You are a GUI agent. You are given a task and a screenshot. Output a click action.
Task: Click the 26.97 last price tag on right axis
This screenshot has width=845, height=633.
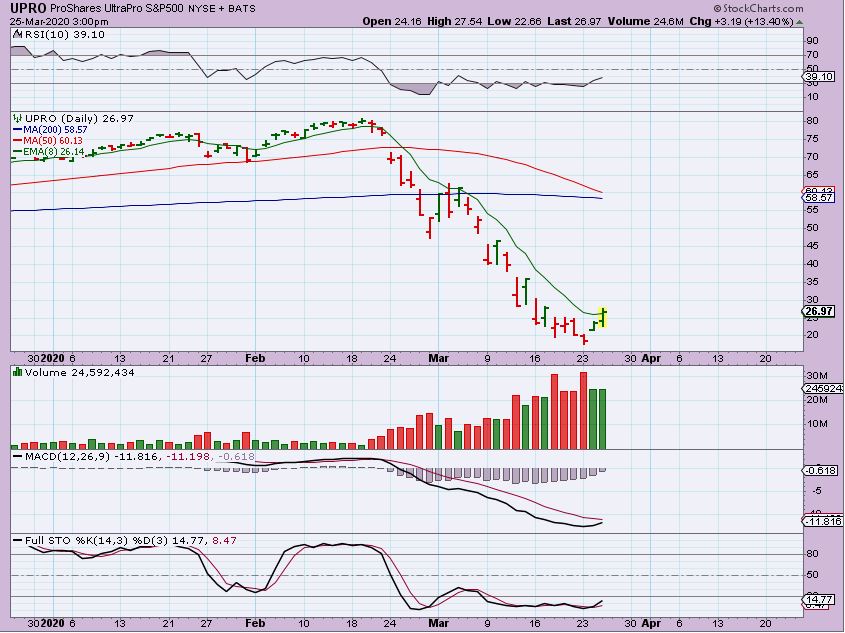point(819,311)
